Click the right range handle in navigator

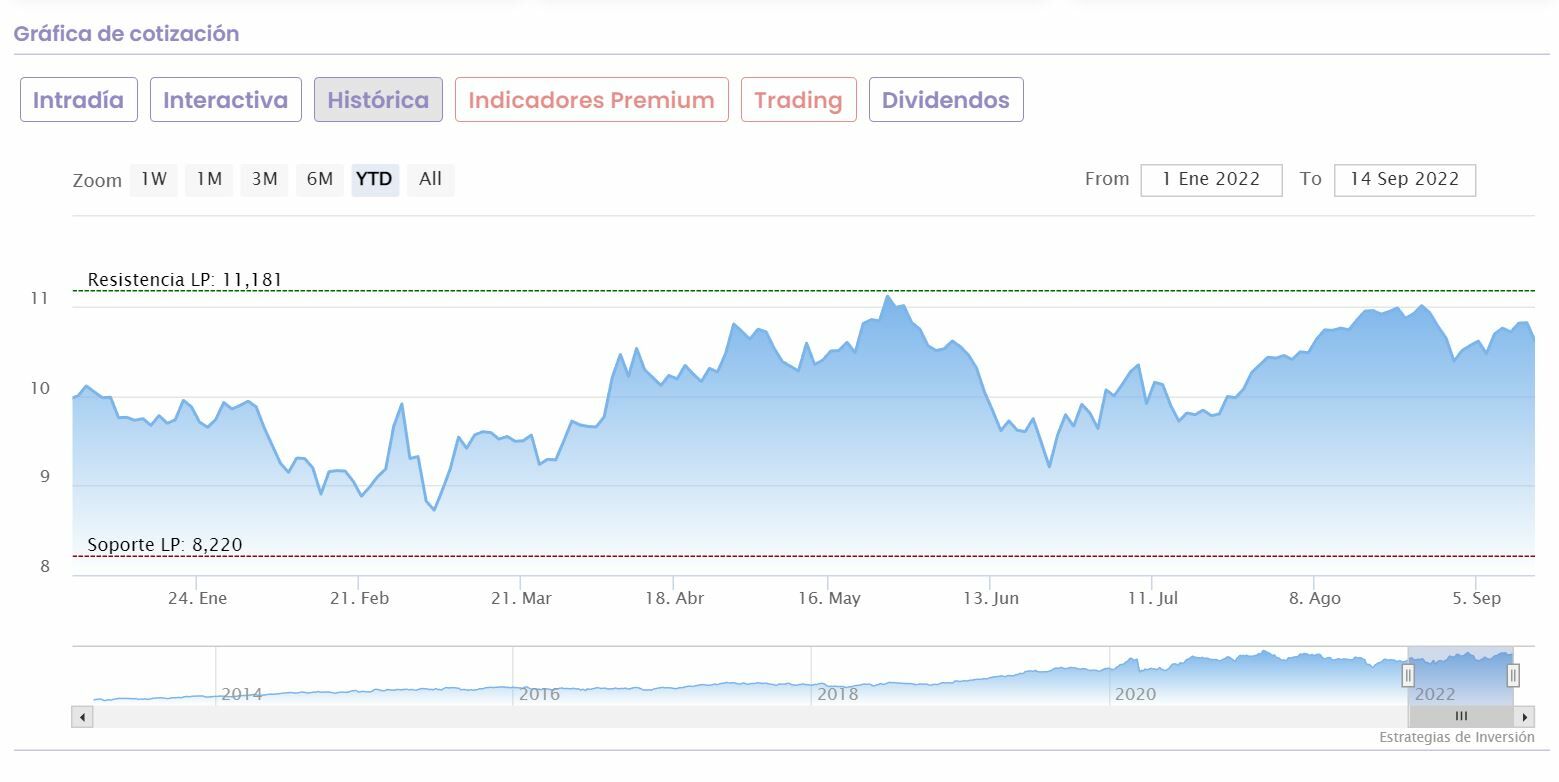pos(1513,676)
